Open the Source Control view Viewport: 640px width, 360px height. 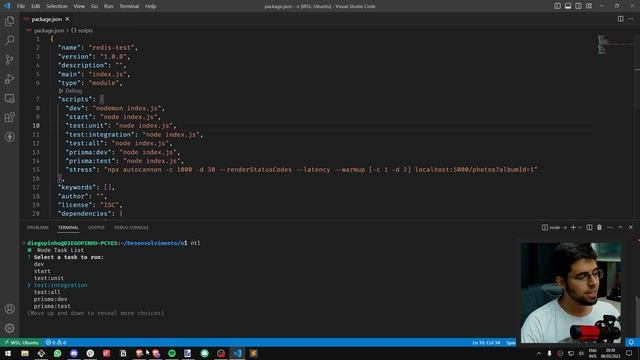(x=9, y=60)
